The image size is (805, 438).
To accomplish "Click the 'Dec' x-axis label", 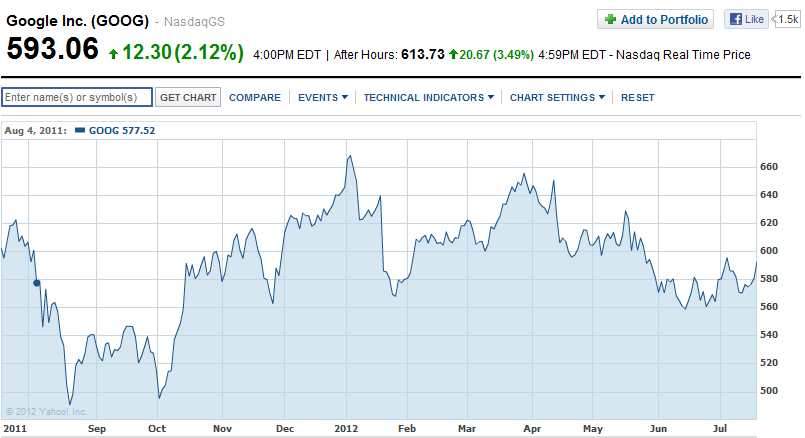I will coord(285,428).
